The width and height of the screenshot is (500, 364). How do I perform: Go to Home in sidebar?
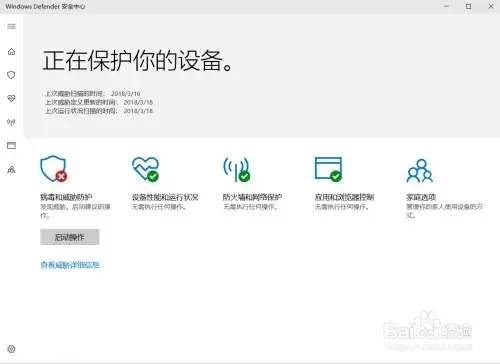coord(11,52)
